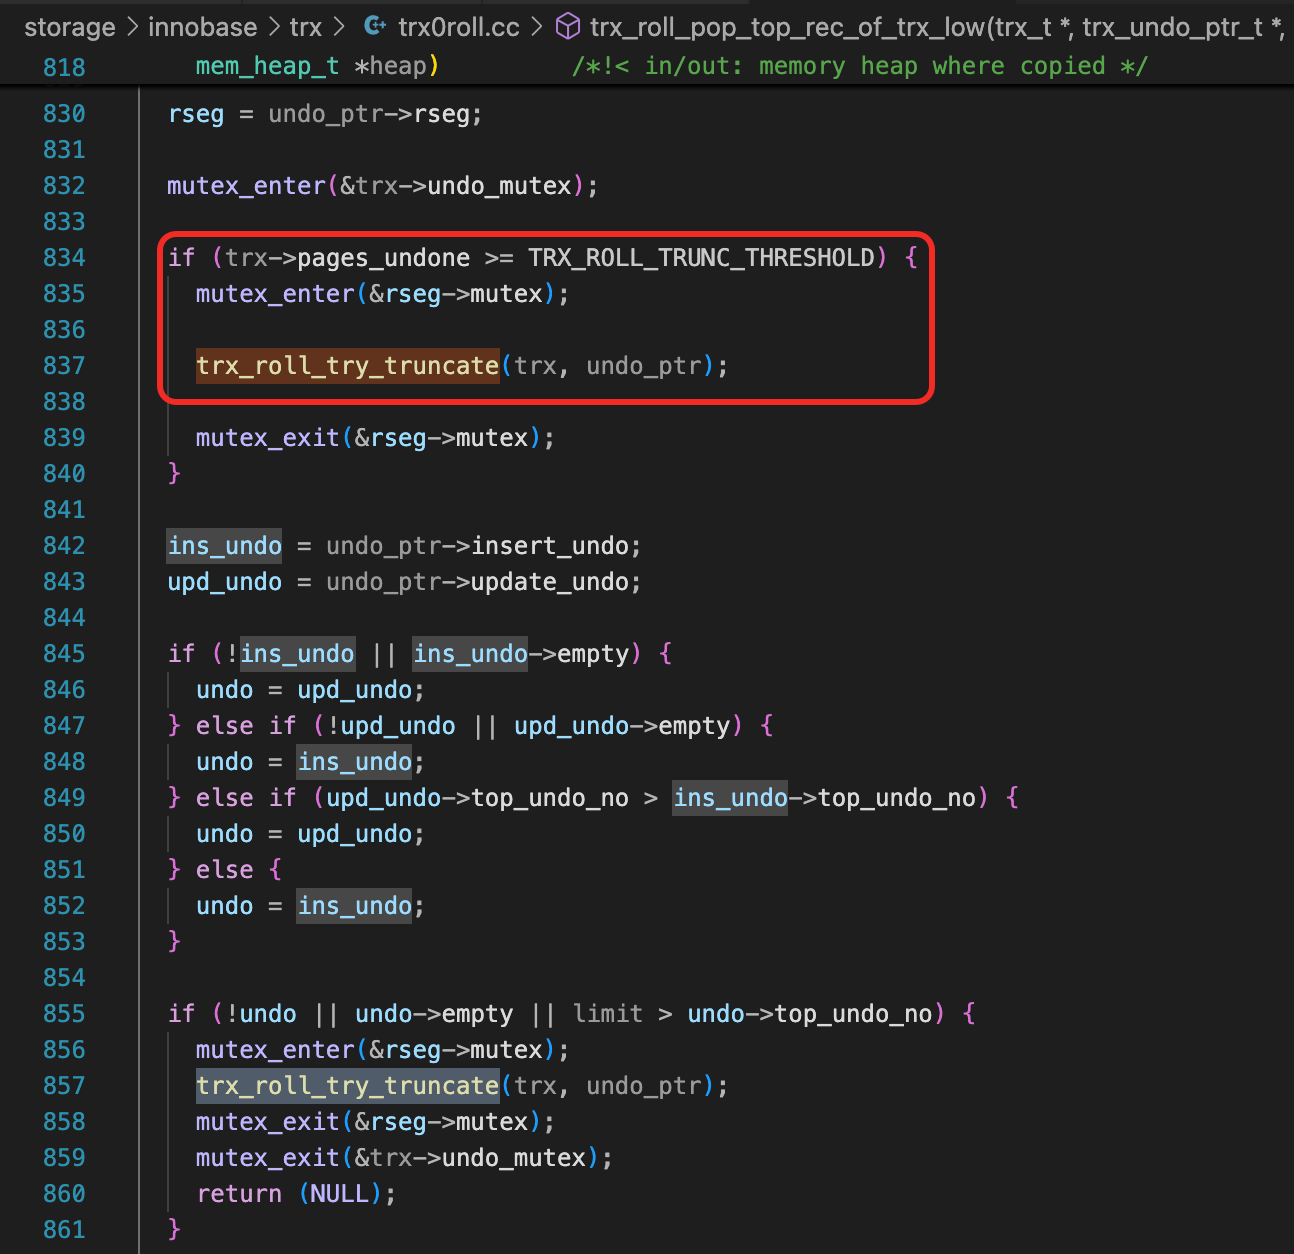
Task: Expand the innobase breadcrumb segment
Action: coord(202,27)
